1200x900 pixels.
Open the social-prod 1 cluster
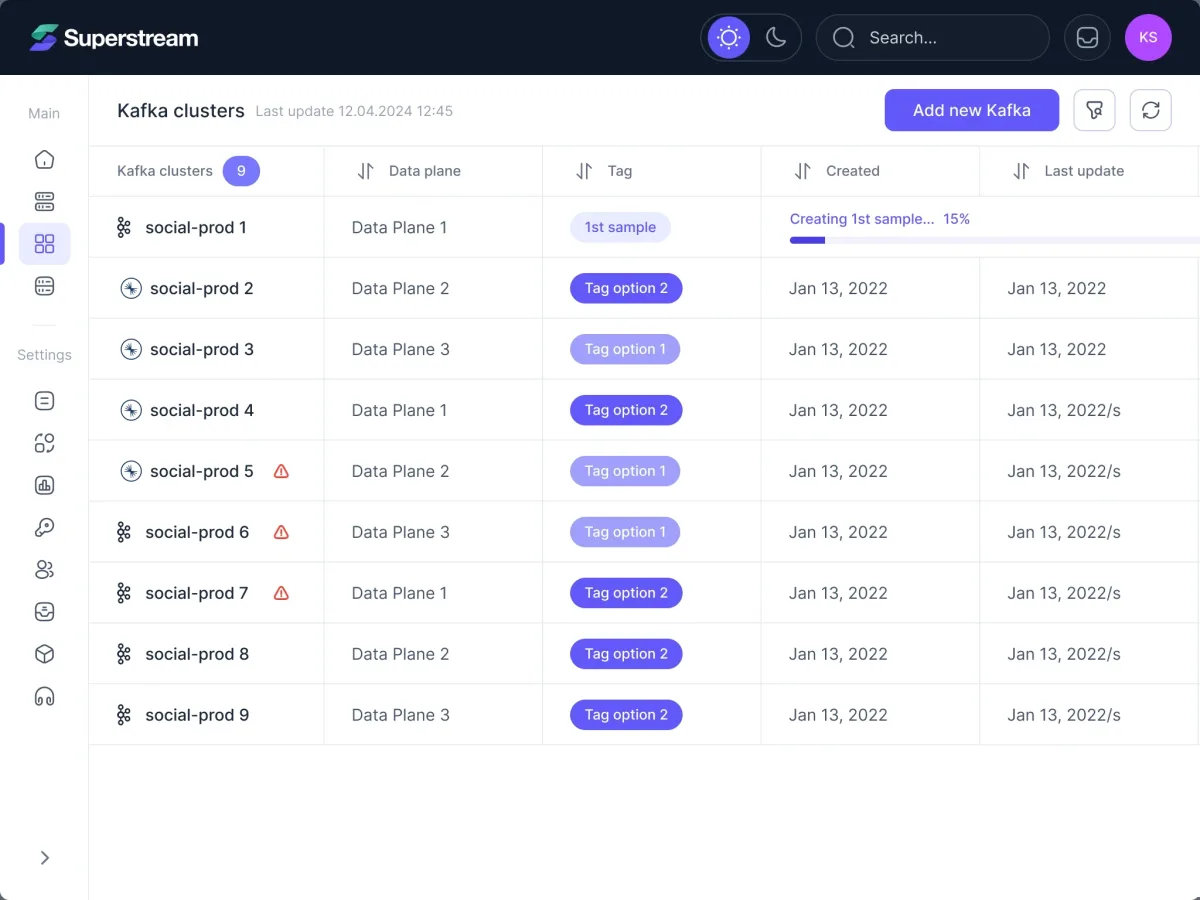click(x=196, y=227)
